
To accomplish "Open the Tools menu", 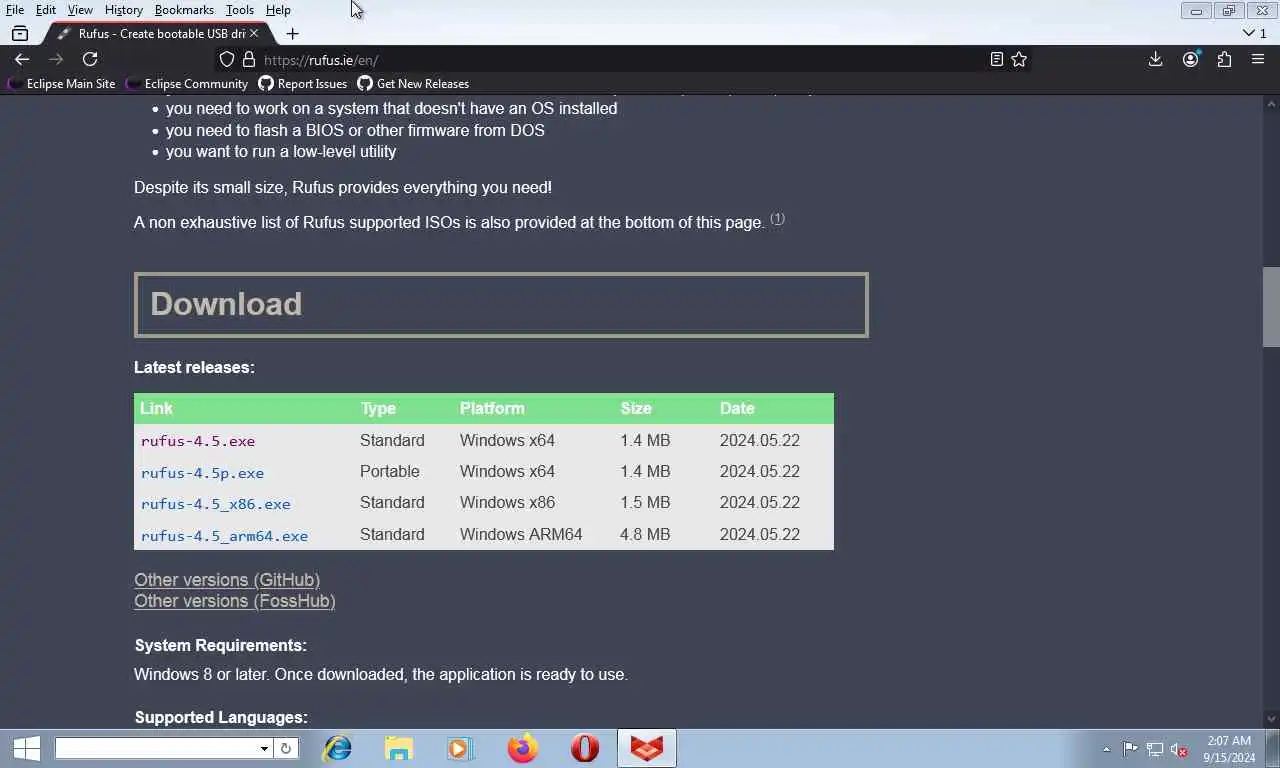I will (239, 10).
